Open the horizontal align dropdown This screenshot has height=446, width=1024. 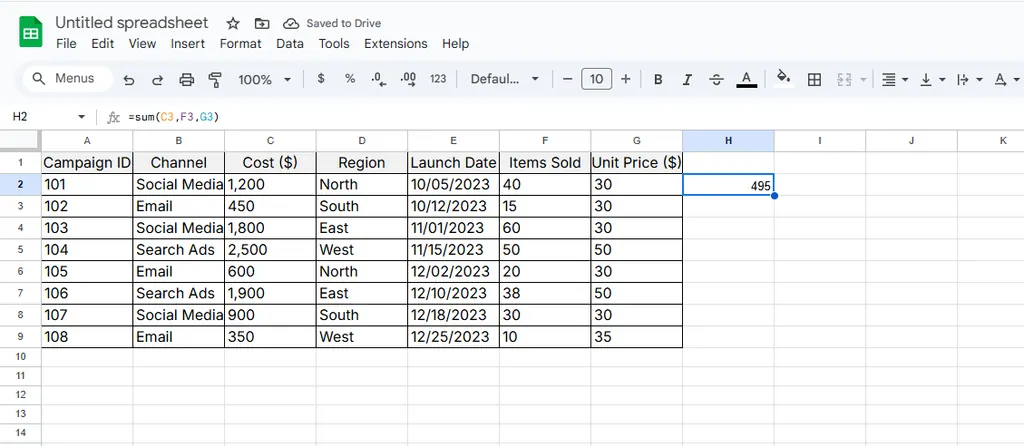pos(890,79)
